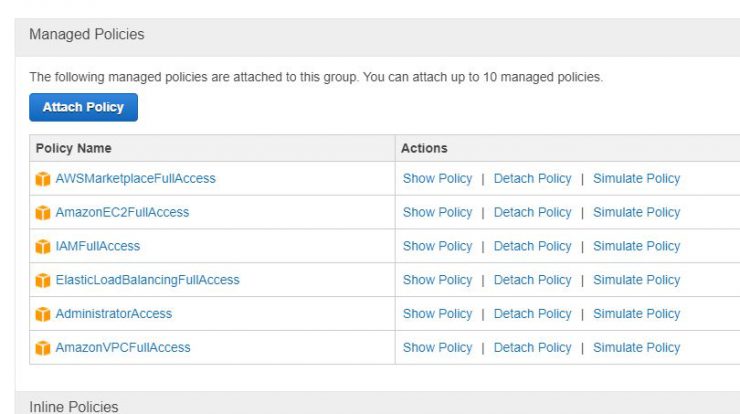The image size is (740, 414).
Task: Open the AdministratorAccess policy name link
Action: [114, 313]
